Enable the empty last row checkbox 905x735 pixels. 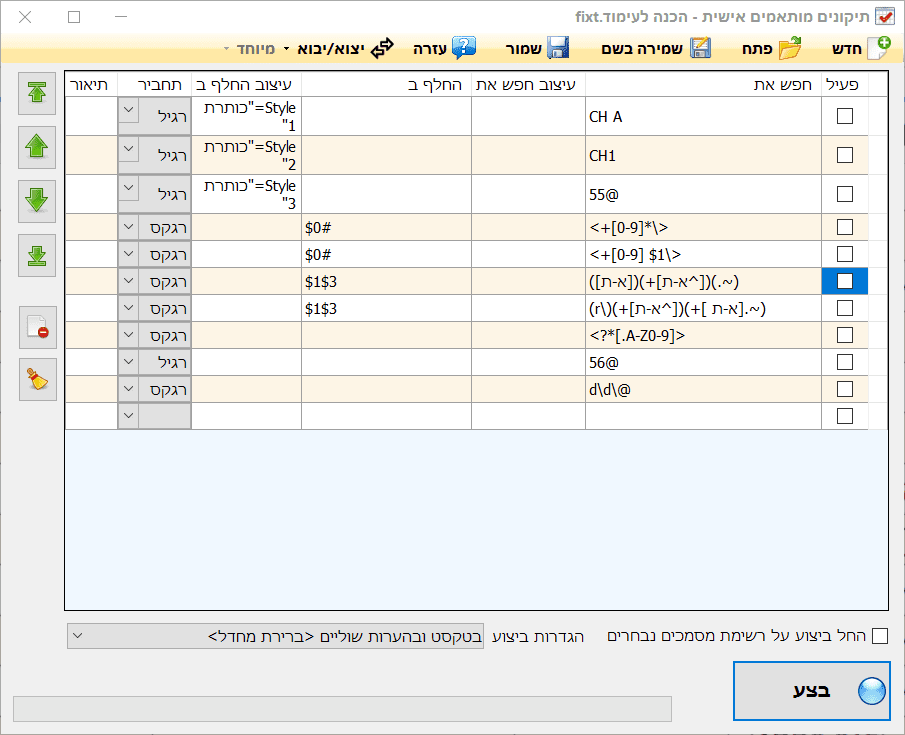pos(844,416)
